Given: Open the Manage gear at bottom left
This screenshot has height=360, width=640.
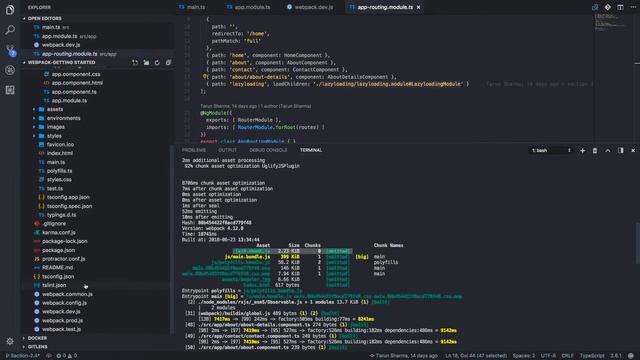Looking at the screenshot, I should [10, 341].
